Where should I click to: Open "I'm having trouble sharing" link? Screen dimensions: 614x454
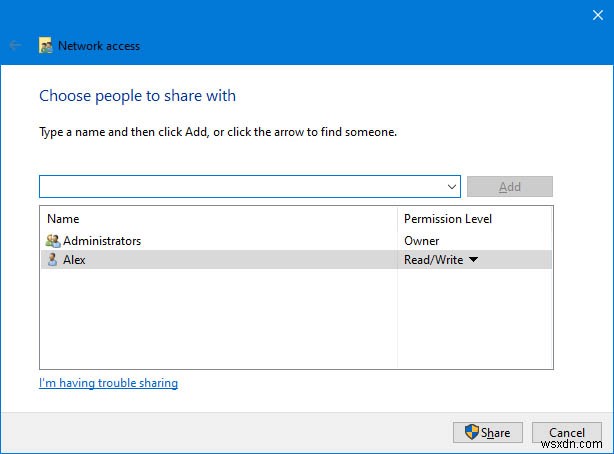point(108,383)
